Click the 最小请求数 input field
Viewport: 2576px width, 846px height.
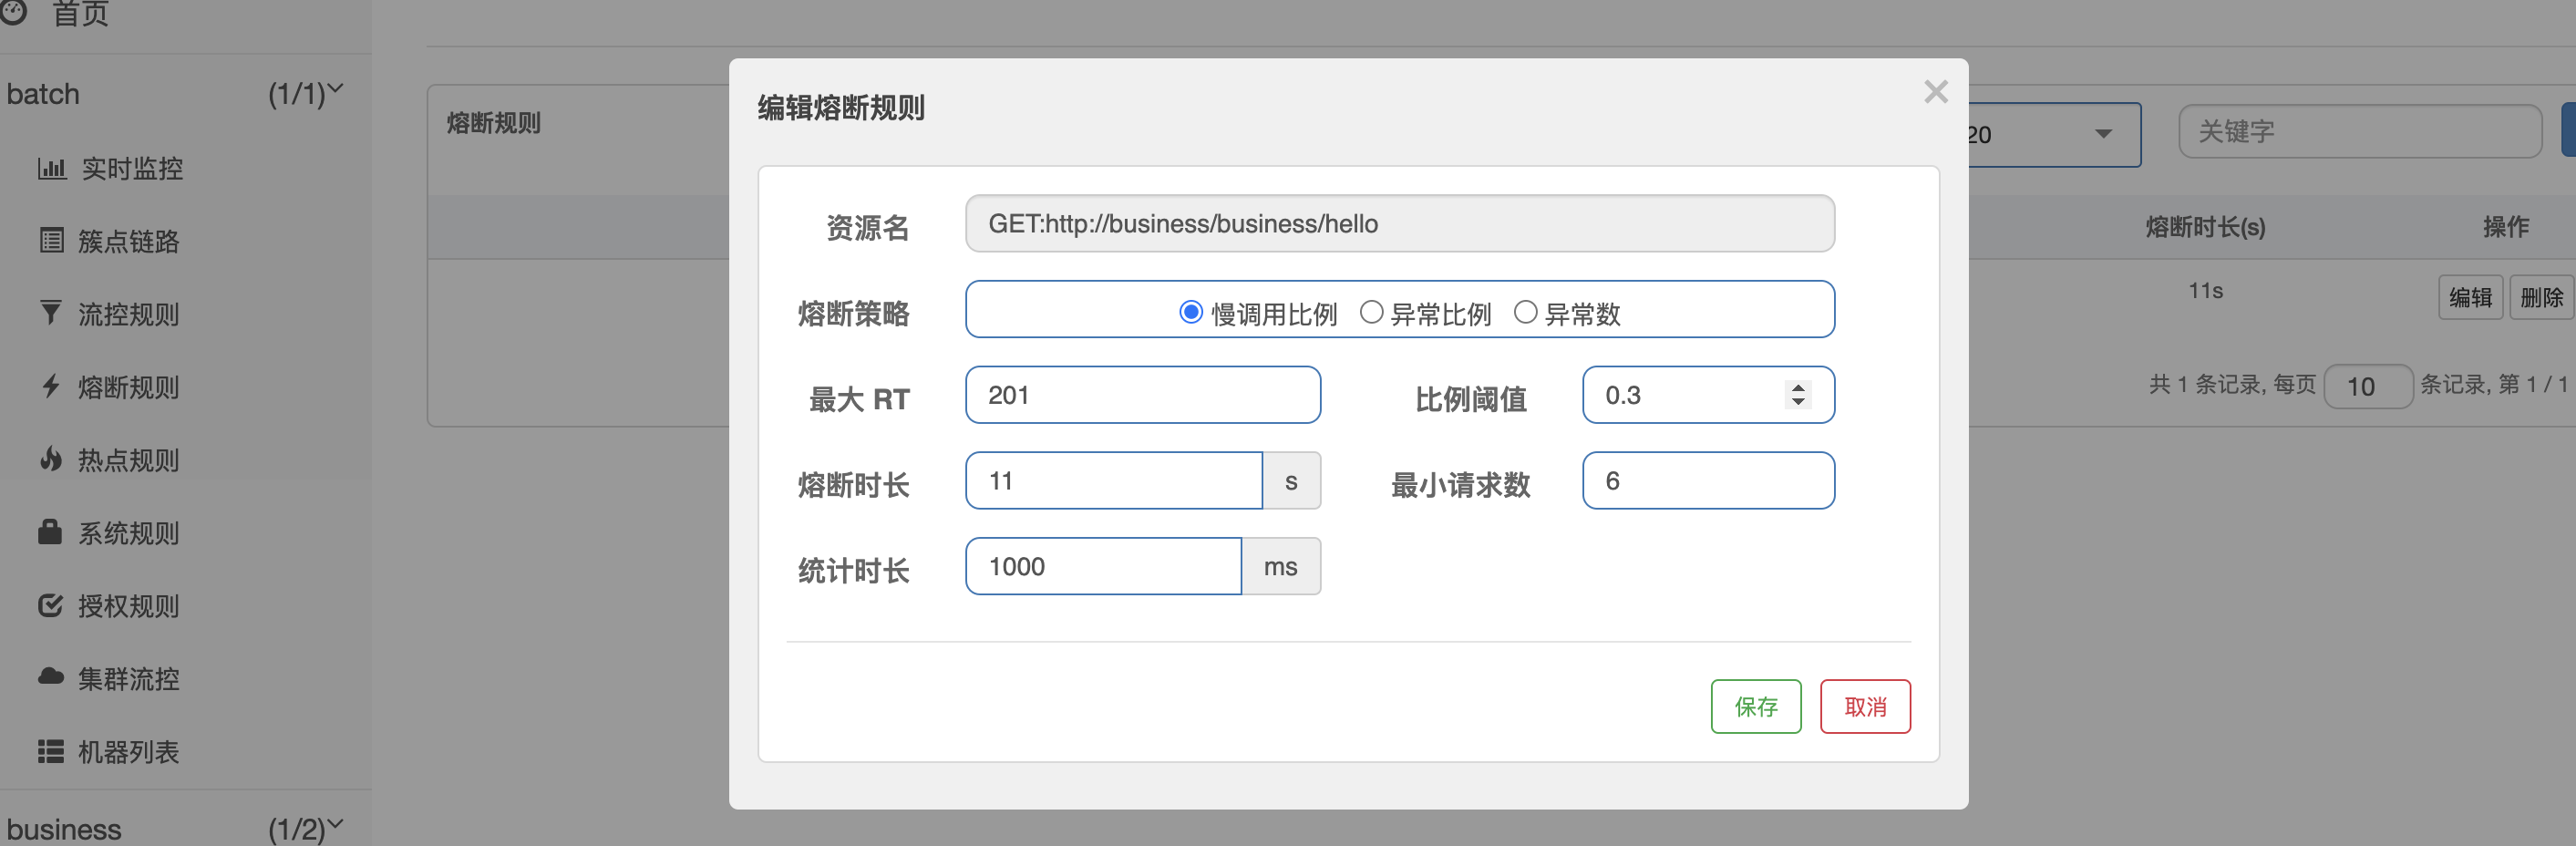click(1708, 481)
